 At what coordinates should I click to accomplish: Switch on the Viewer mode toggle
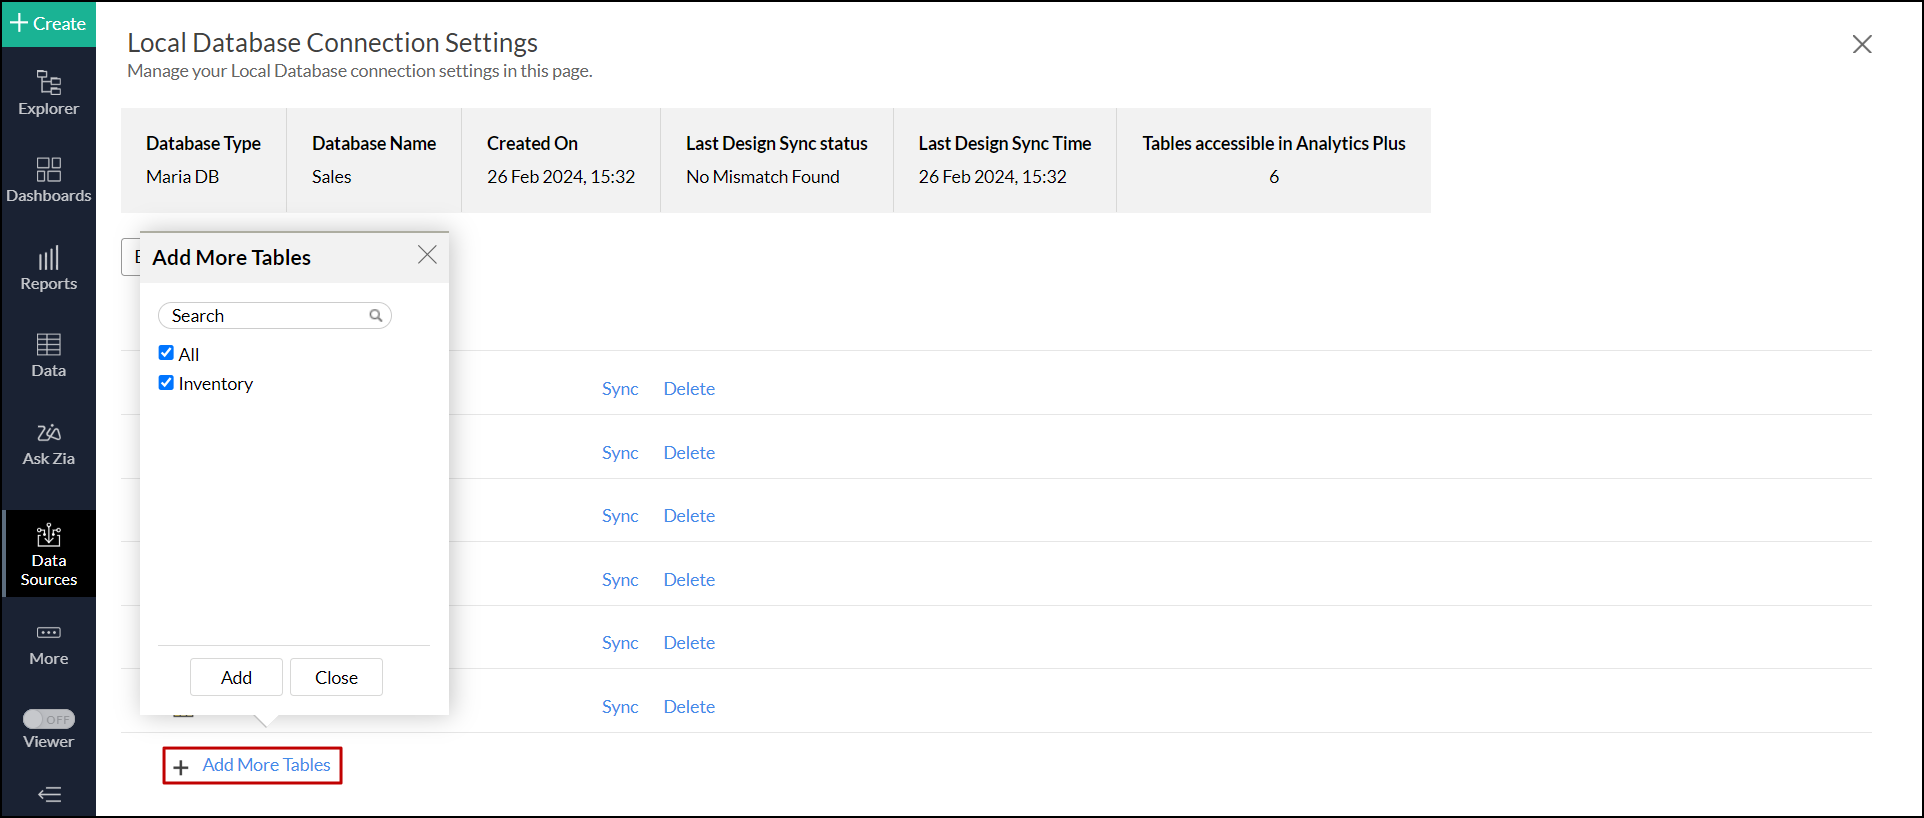click(x=49, y=719)
